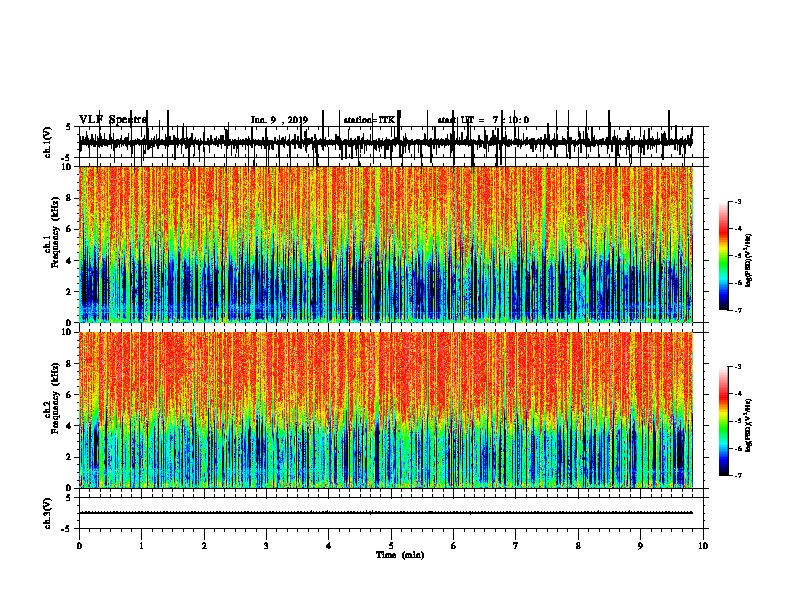Click the "9" minute tick label
Viewport: 792px width, 612px height.
coord(640,546)
